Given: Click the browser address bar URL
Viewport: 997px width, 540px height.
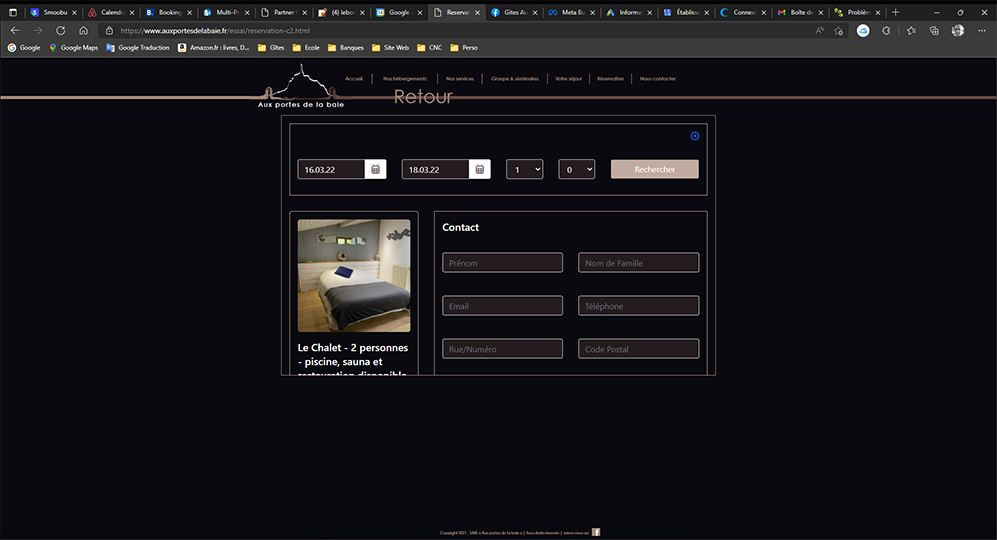Looking at the screenshot, I should tap(215, 31).
